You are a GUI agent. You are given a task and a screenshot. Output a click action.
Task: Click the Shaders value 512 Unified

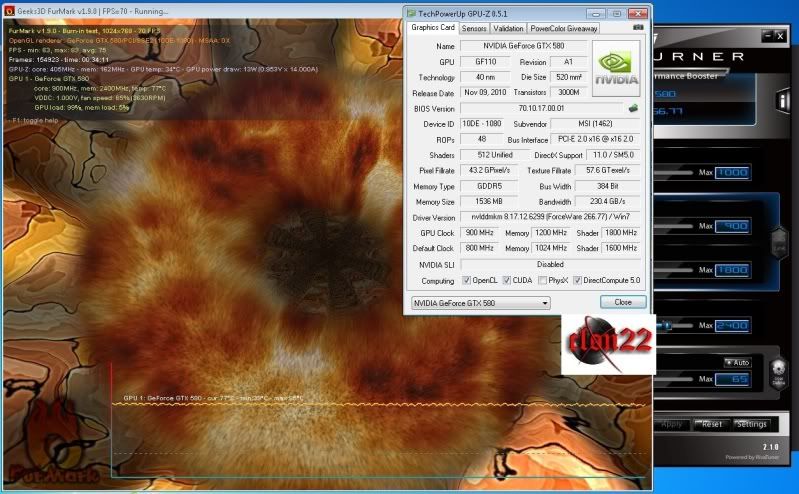tap(494, 155)
